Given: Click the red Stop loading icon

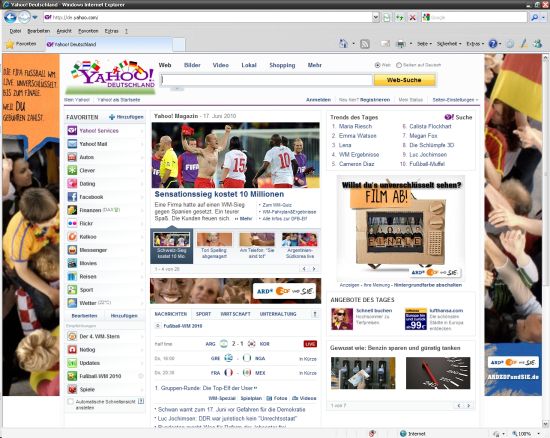Looking at the screenshot, I should [x=413, y=17].
